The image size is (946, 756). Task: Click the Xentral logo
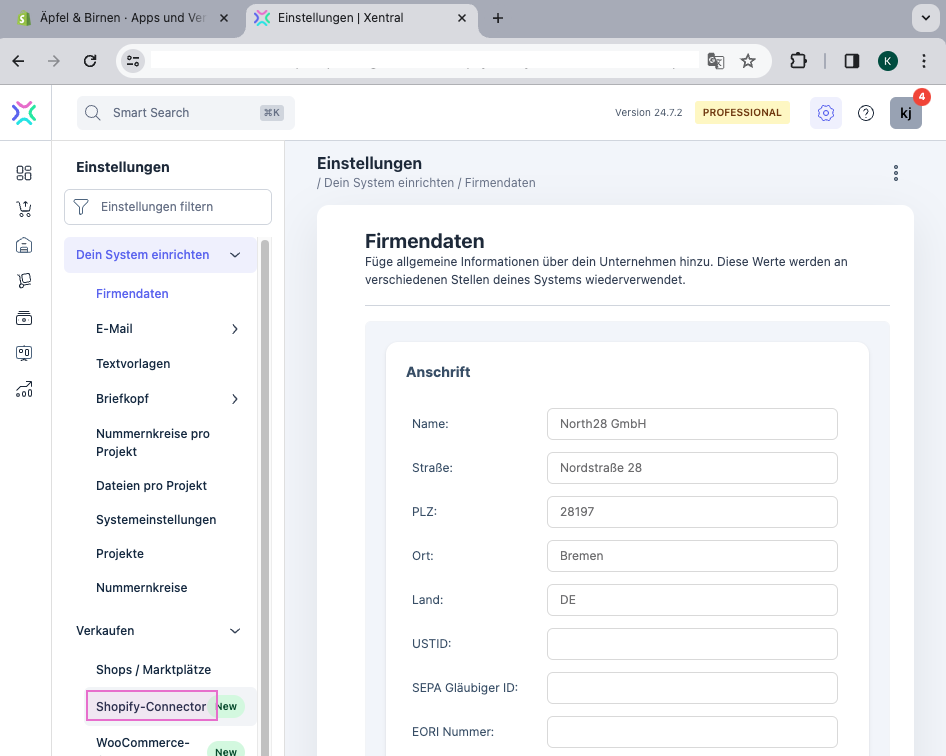(24, 113)
